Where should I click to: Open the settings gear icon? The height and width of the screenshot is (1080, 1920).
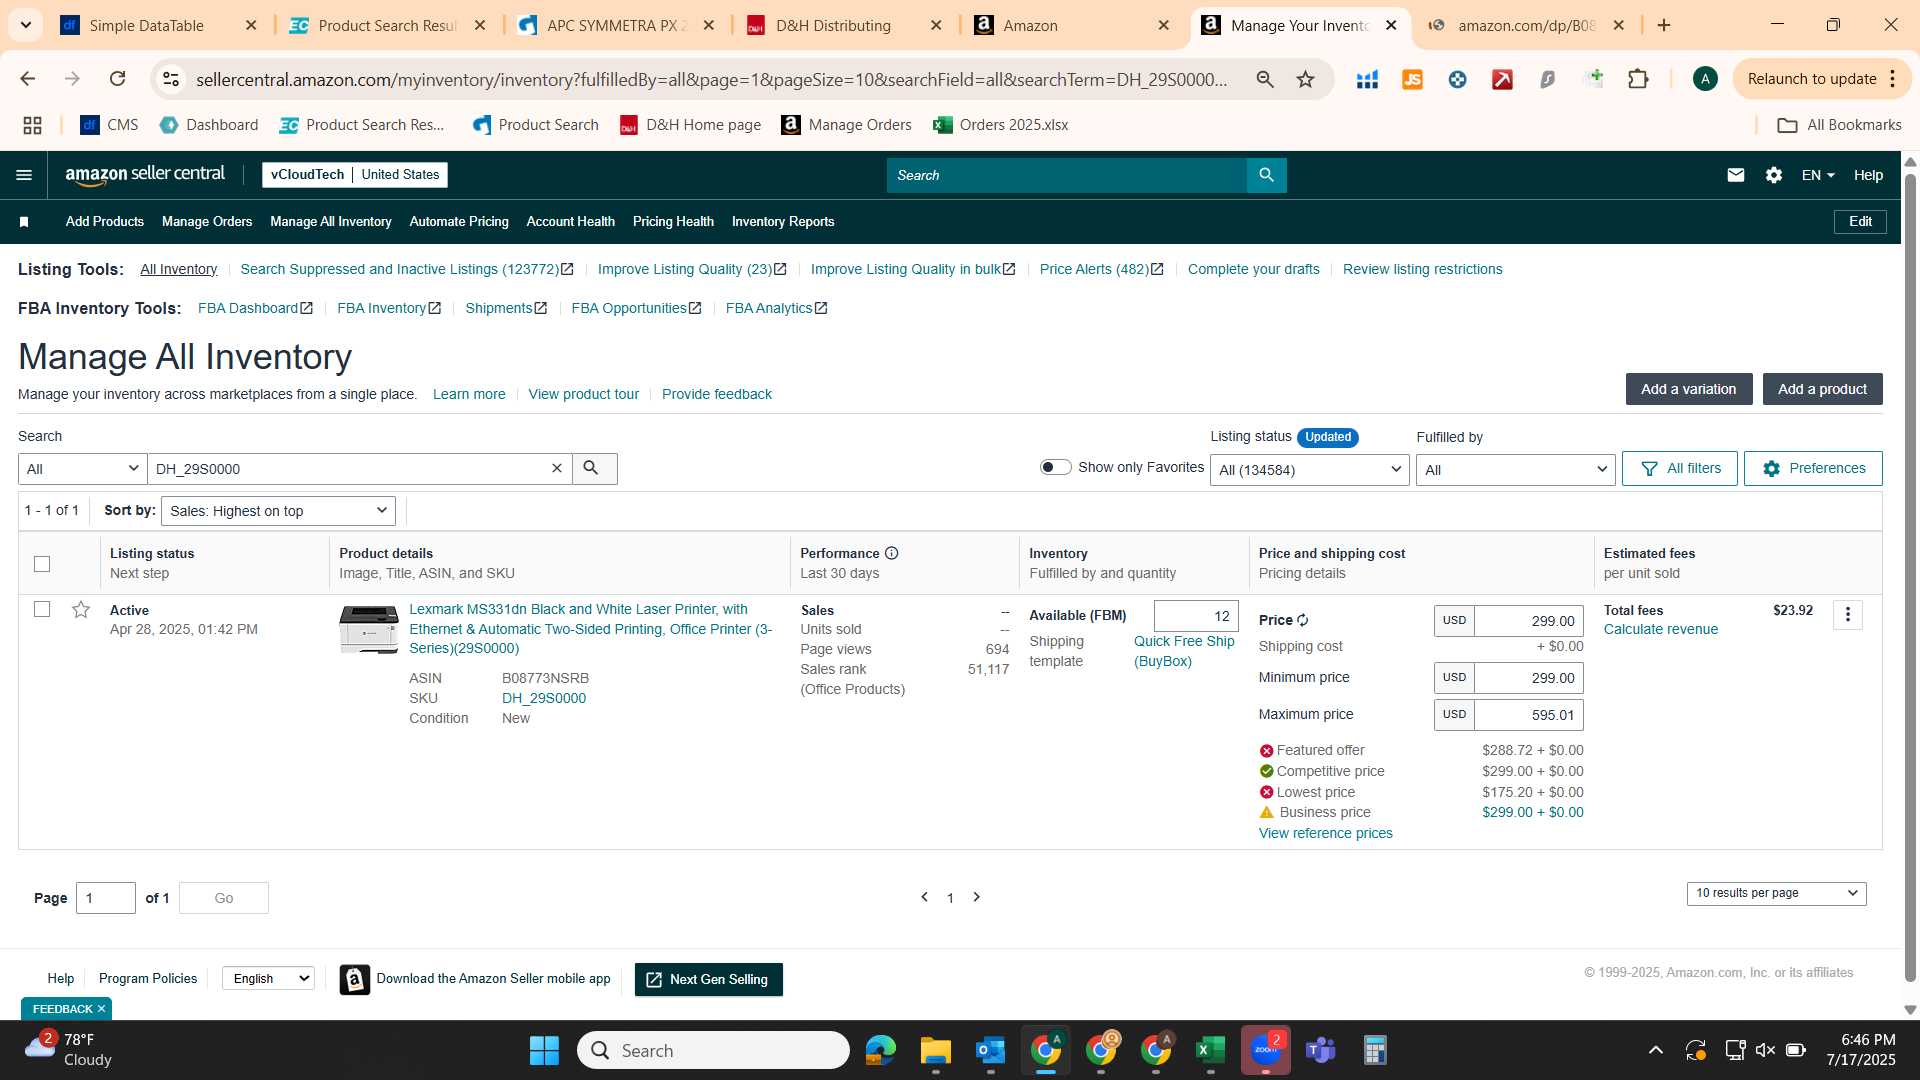1774,175
